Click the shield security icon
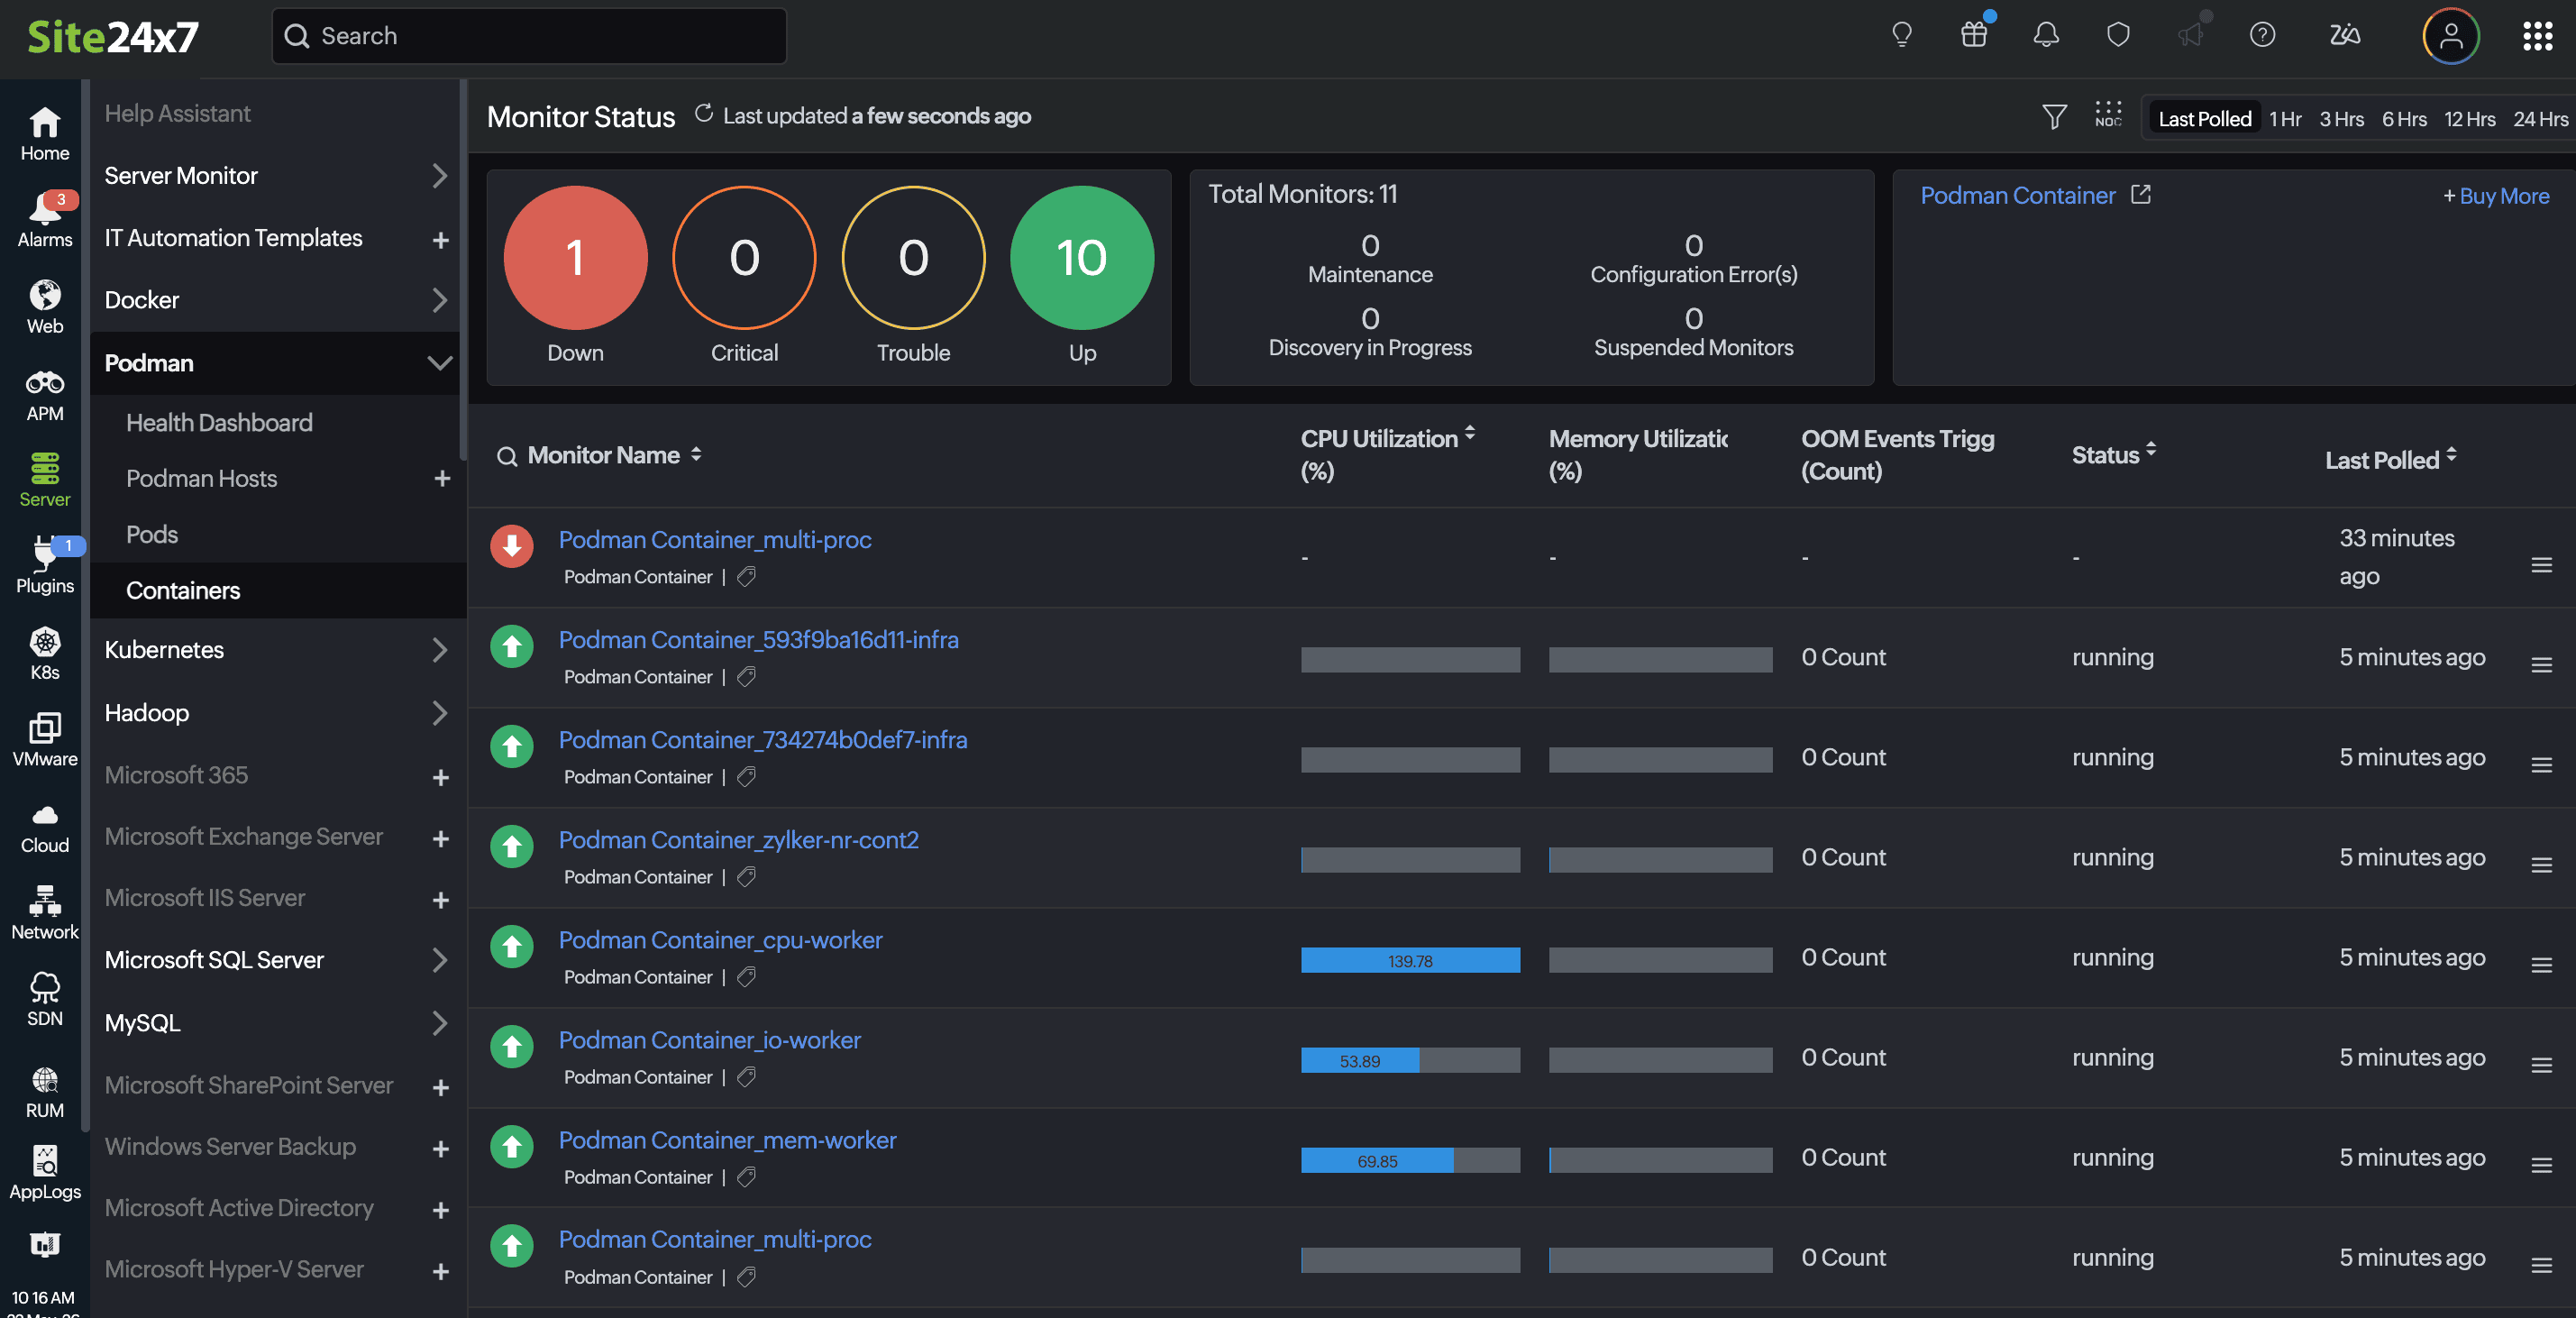2576x1318 pixels. point(2118,36)
